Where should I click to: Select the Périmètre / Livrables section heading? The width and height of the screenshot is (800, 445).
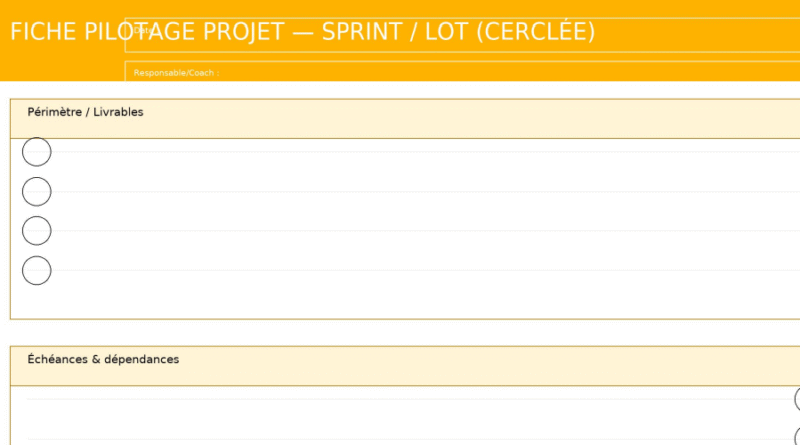click(86, 112)
